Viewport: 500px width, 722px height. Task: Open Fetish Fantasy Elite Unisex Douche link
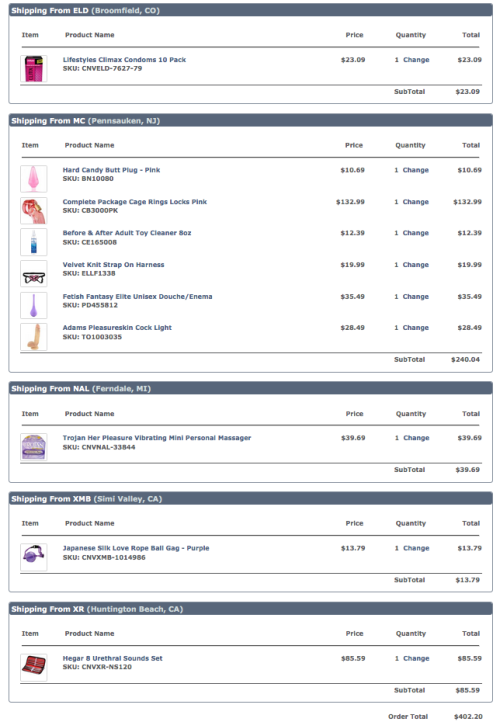138,297
